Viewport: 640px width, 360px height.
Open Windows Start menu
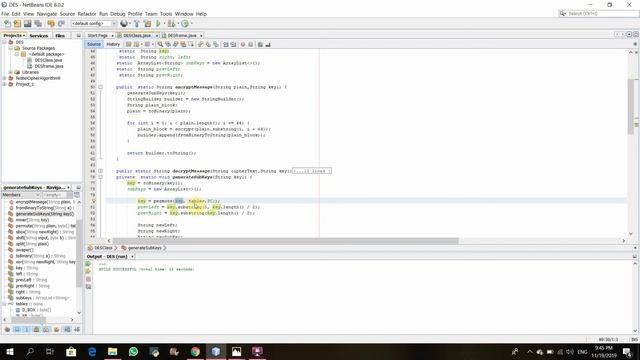(x=9, y=351)
